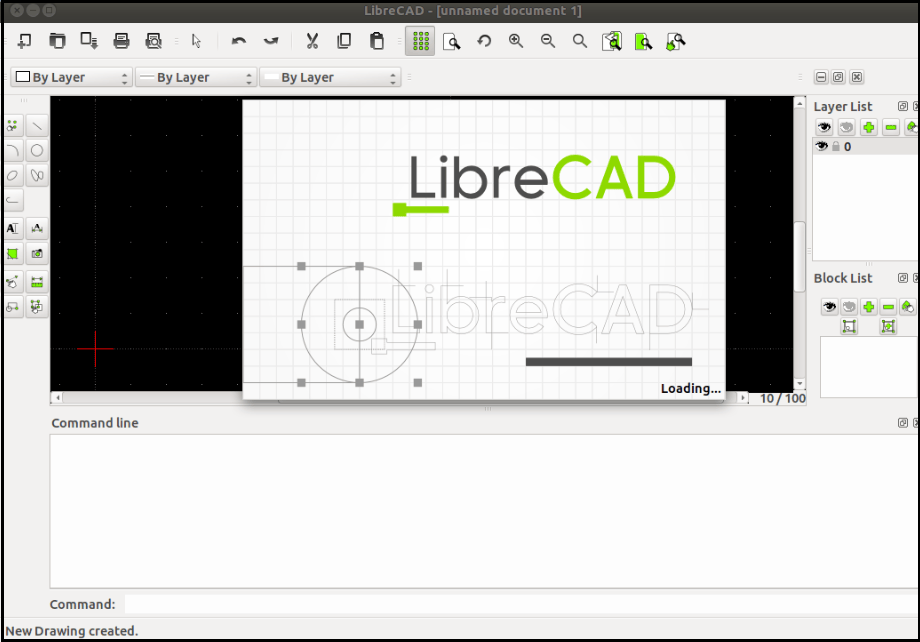Select the dimension tool
Image resolution: width=920 pixels, height=642 pixels.
(37, 228)
